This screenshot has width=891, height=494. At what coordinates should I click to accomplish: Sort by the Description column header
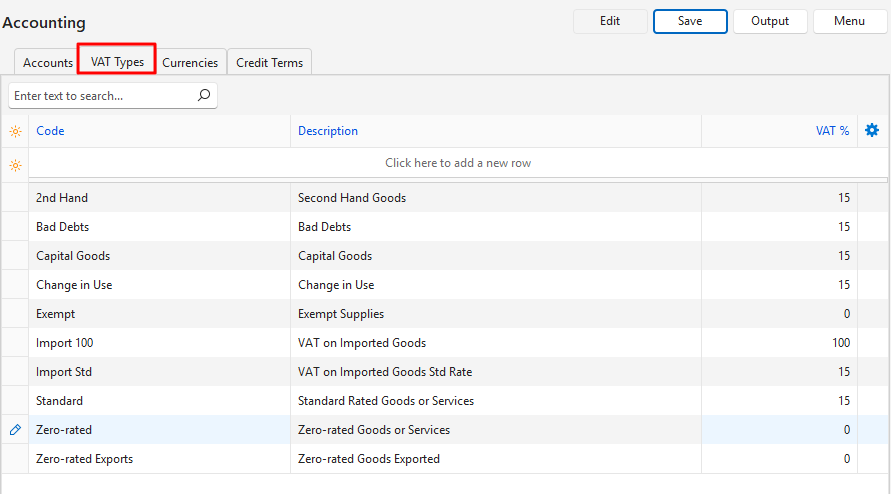[328, 131]
